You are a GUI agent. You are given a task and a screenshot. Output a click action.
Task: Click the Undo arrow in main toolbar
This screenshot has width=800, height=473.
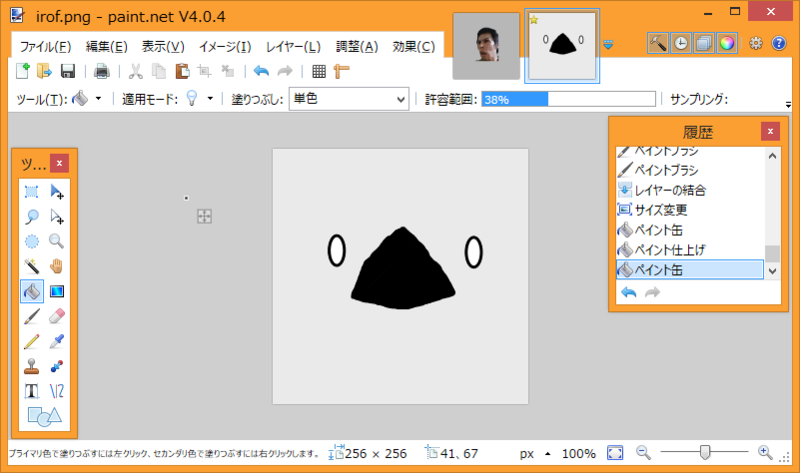(261, 71)
